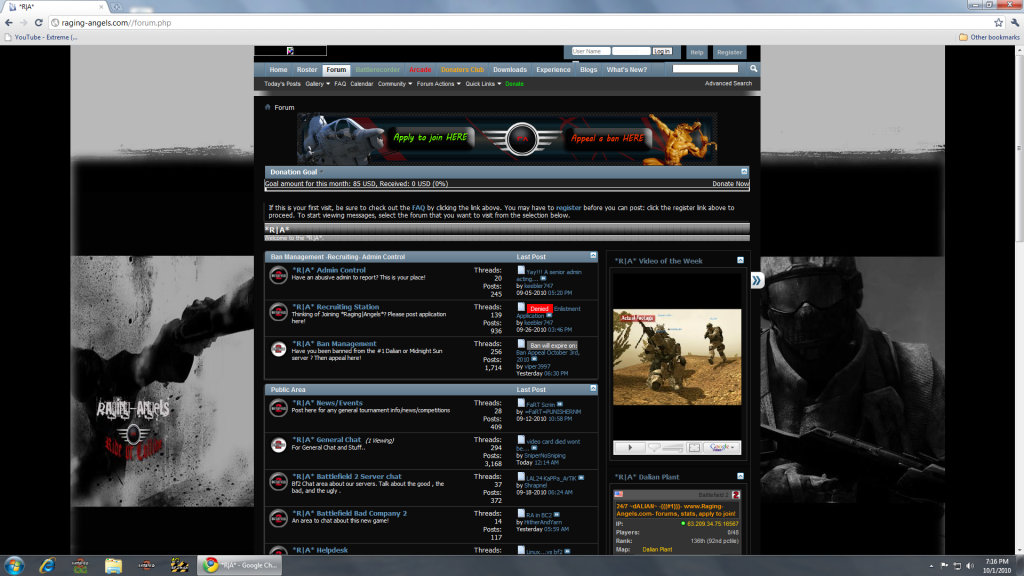The height and width of the screenshot is (576, 1024).
Task: Open the R|A Admin Control forum status icon
Action: click(278, 275)
